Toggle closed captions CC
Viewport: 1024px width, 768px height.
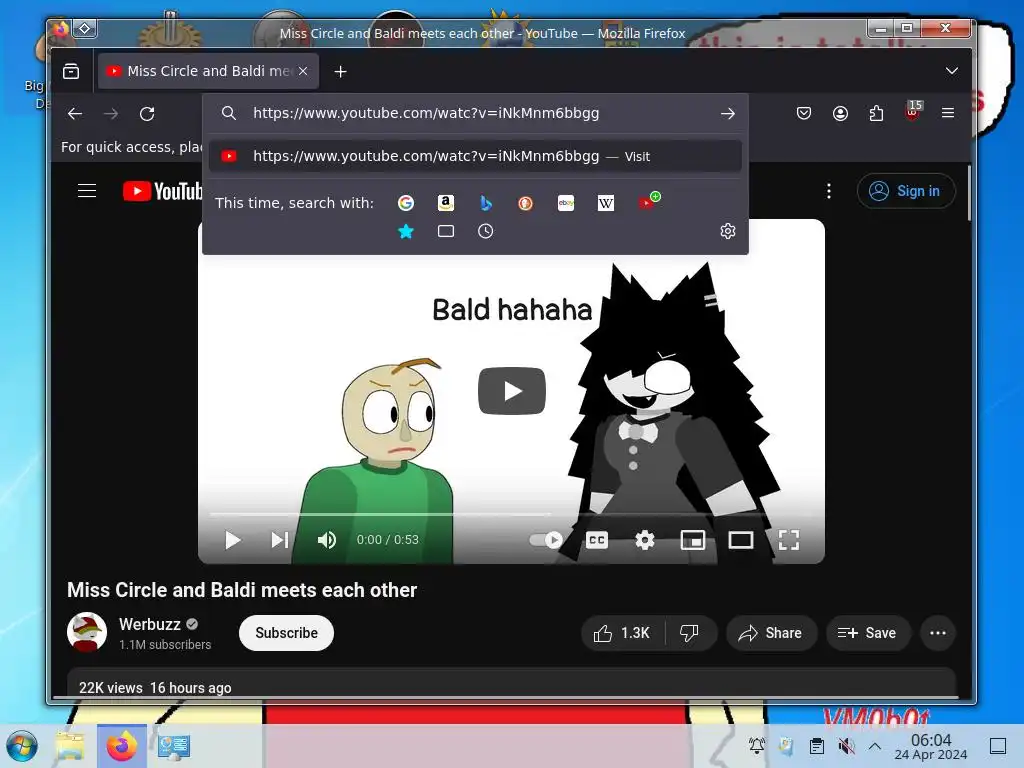point(597,540)
